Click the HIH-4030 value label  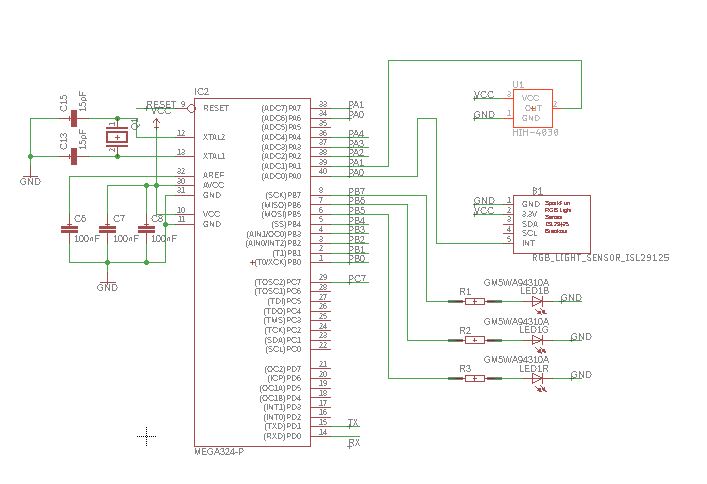click(536, 133)
